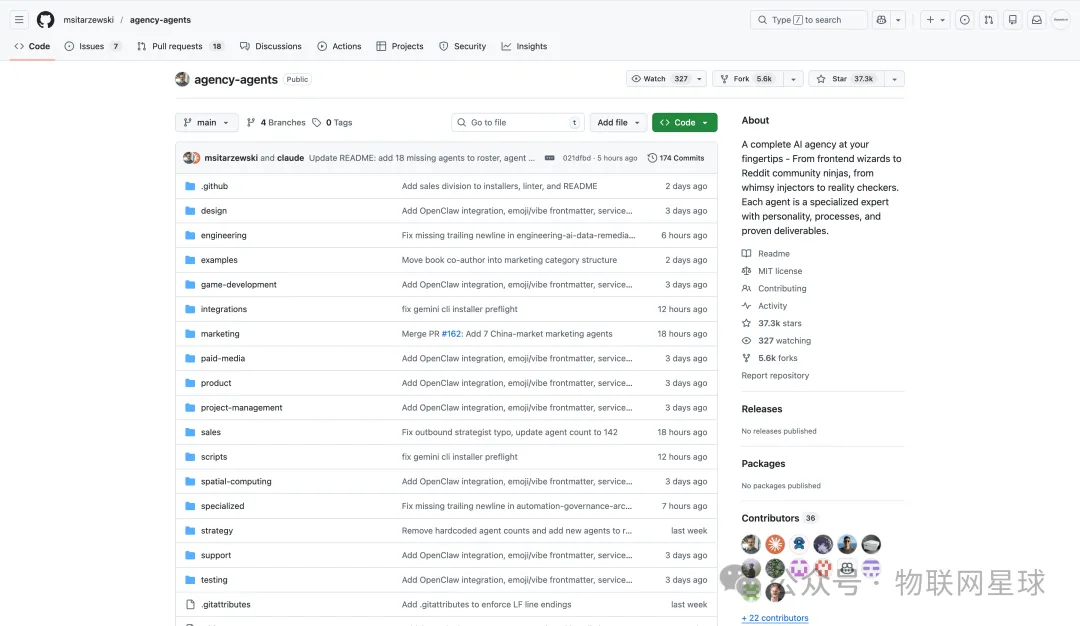This screenshot has height=626, width=1080.
Task: Open the specialized folder
Action: [x=222, y=506]
